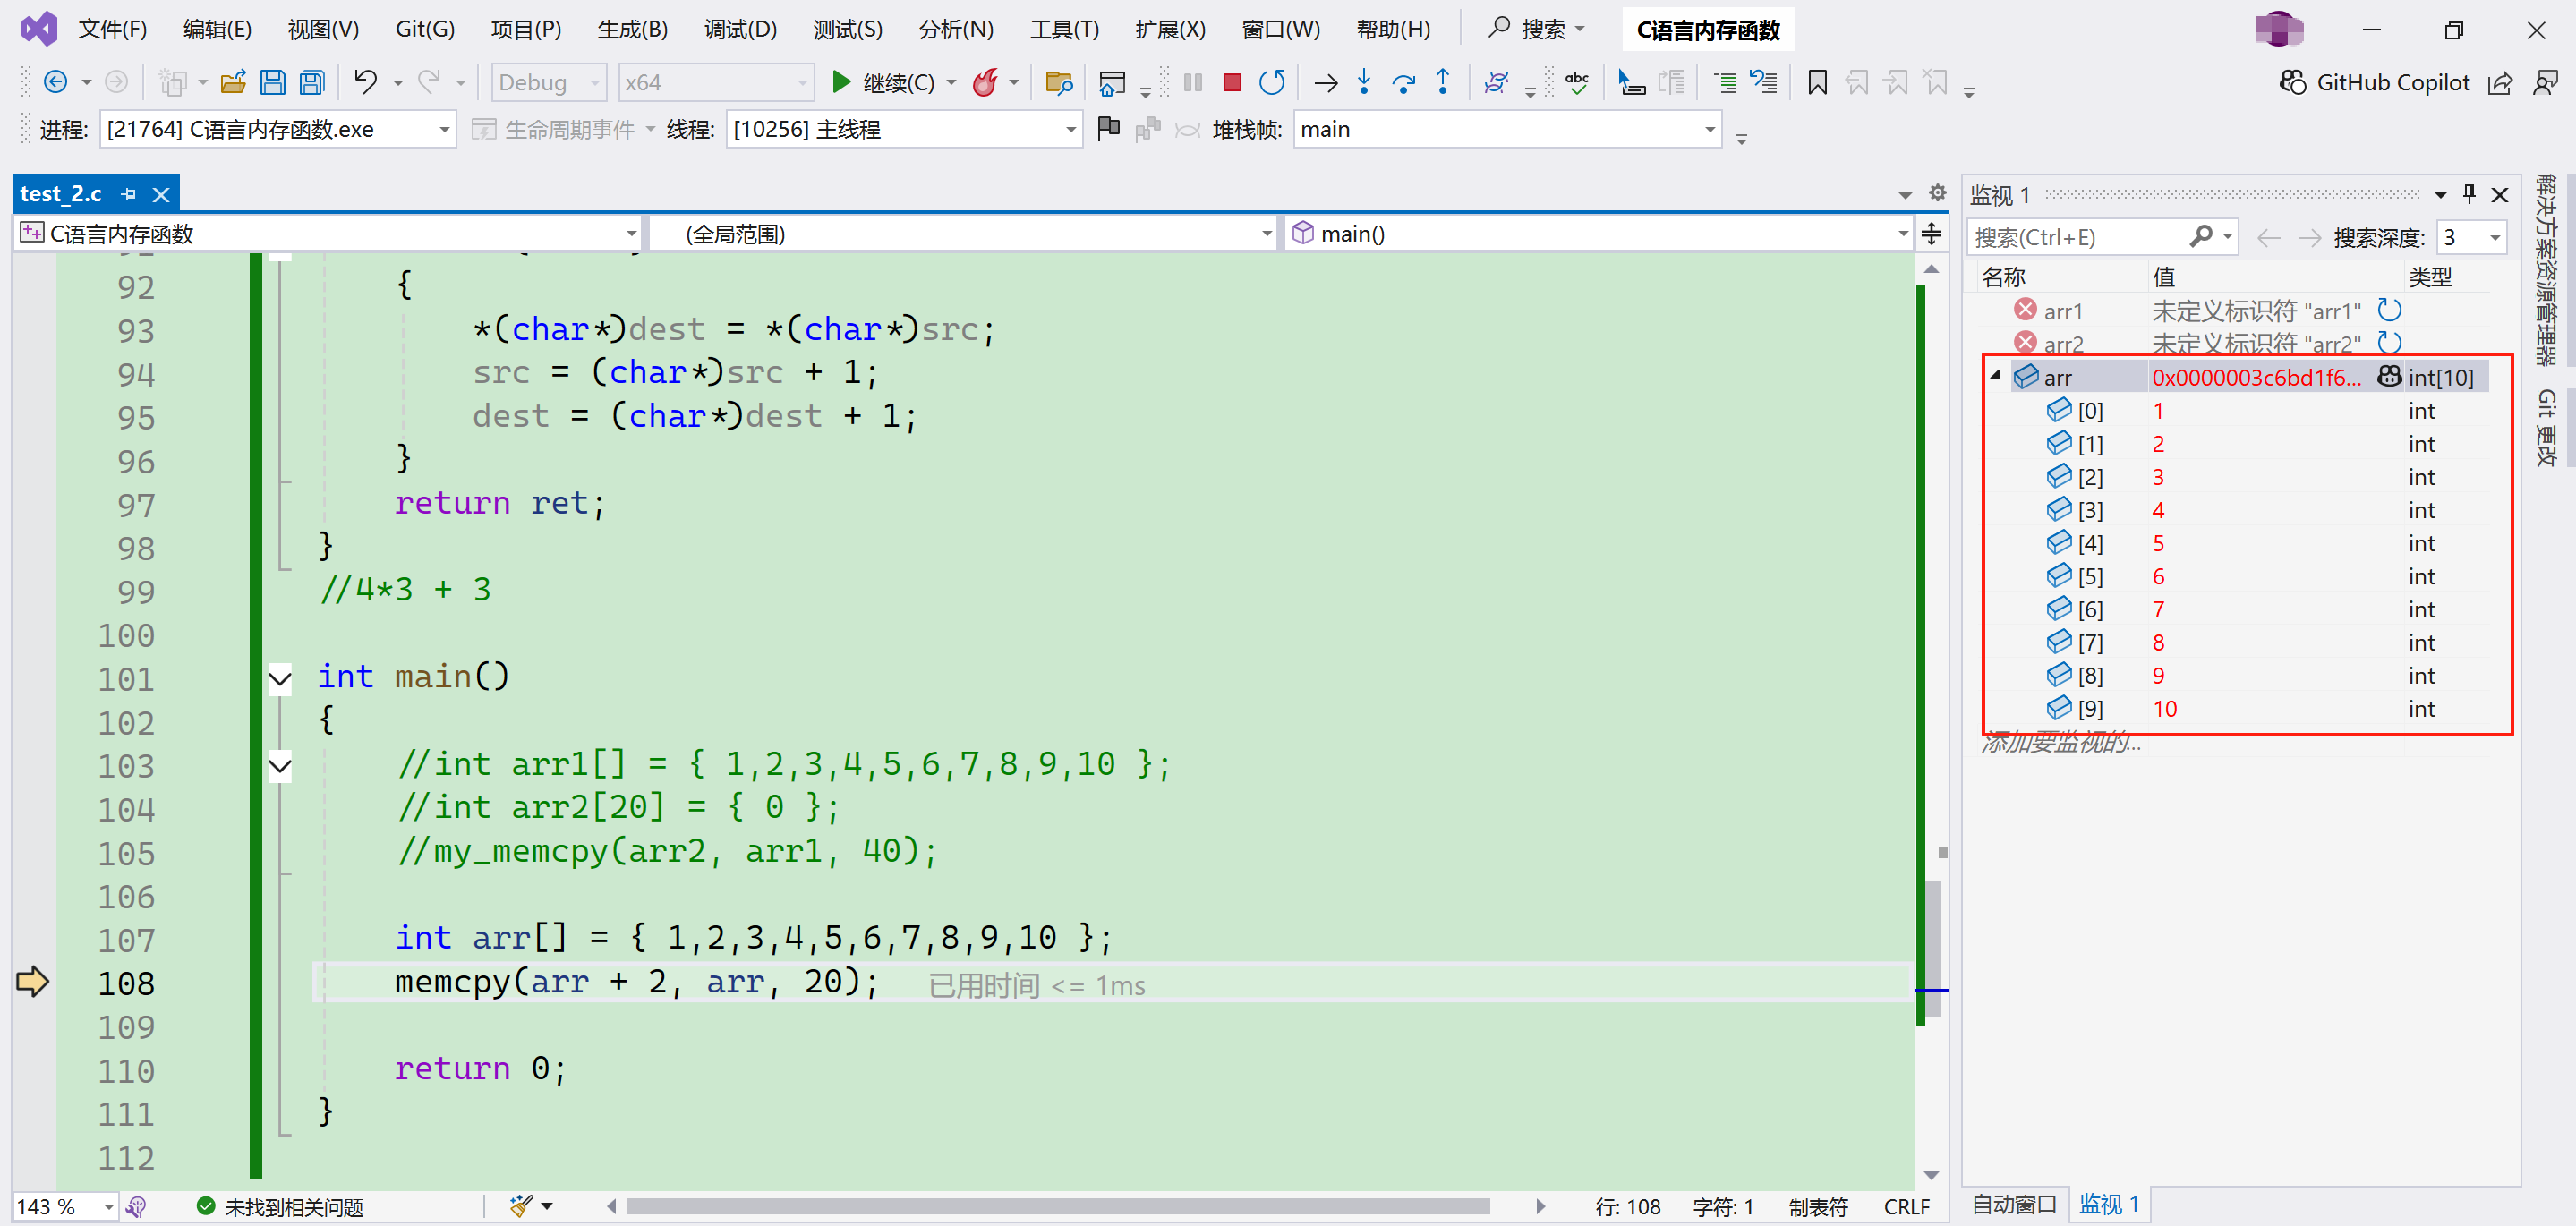Viewport: 2576px width, 1226px height.
Task: Click the Bookmark toggle icon
Action: [1817, 83]
